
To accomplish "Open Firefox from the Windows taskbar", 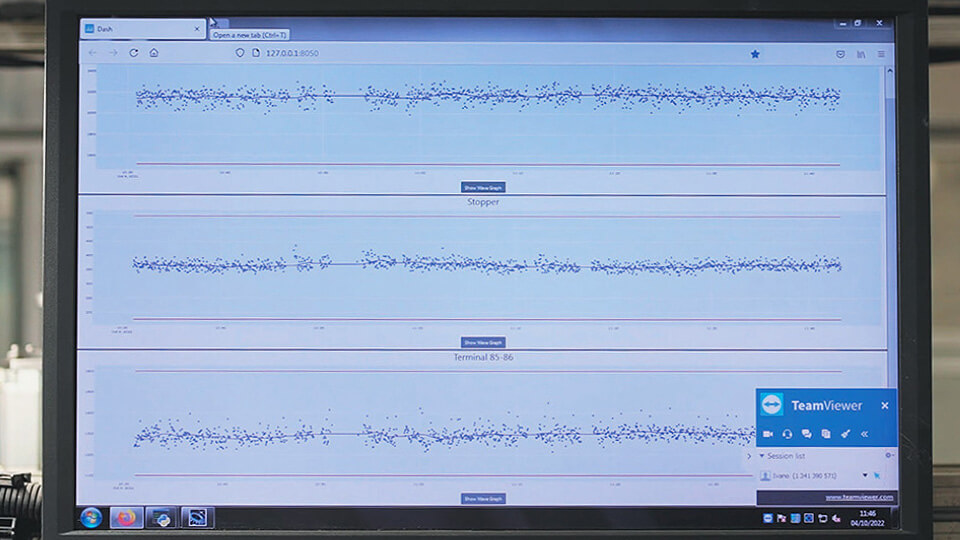I will pos(126,518).
